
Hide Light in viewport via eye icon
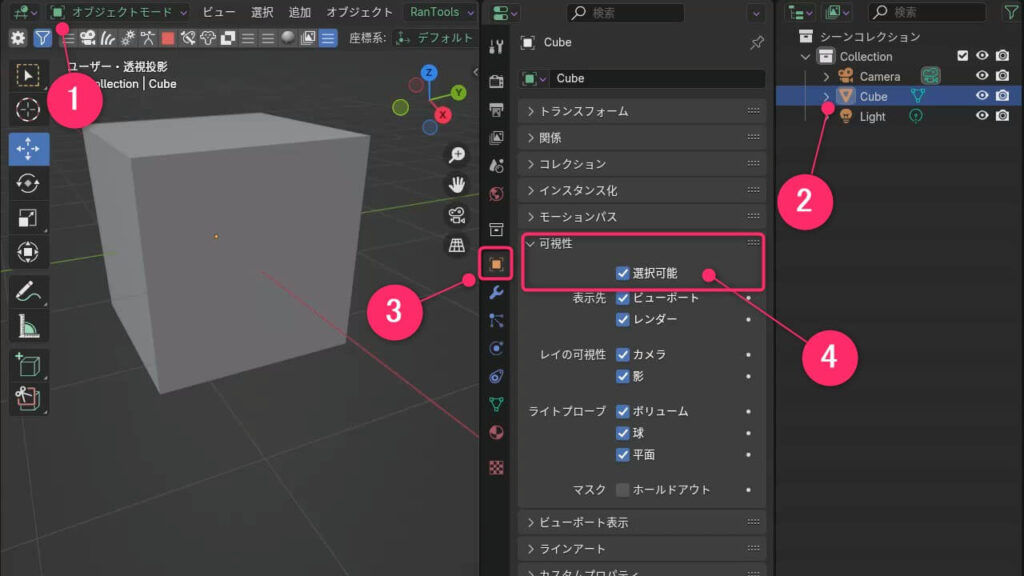[982, 116]
